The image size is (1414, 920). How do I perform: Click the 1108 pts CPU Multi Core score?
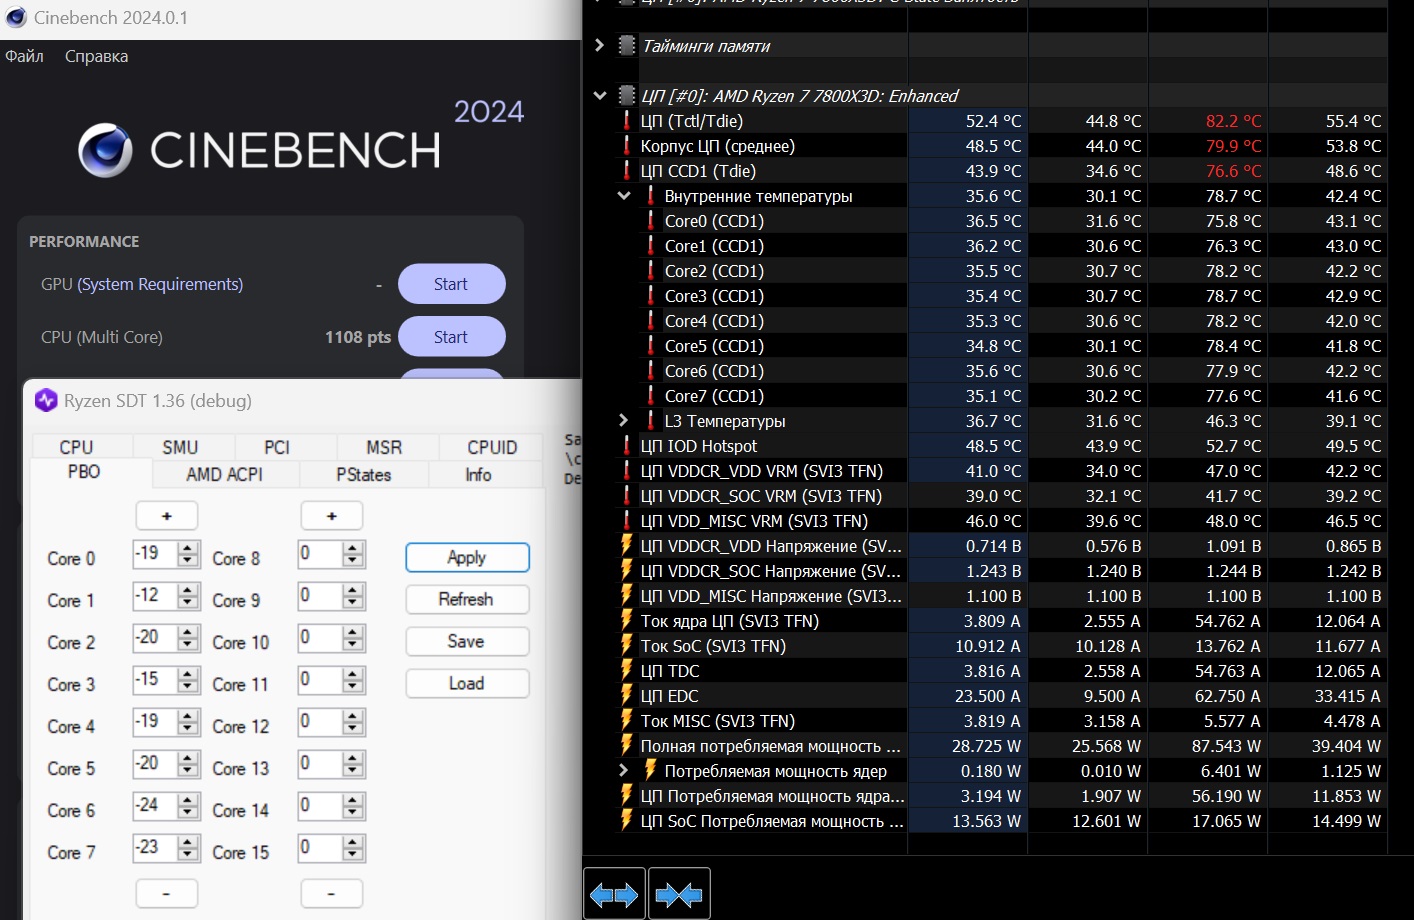coord(358,337)
